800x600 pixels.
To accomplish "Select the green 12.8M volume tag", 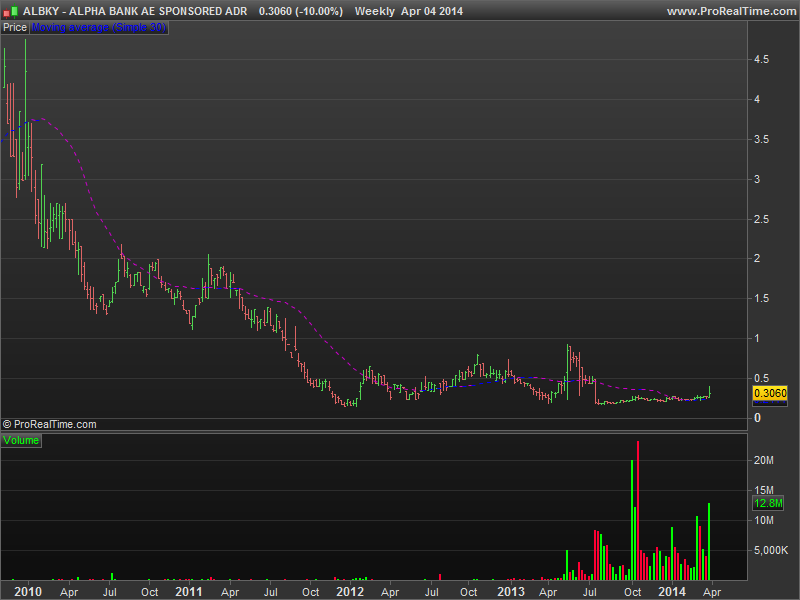I will [x=767, y=505].
